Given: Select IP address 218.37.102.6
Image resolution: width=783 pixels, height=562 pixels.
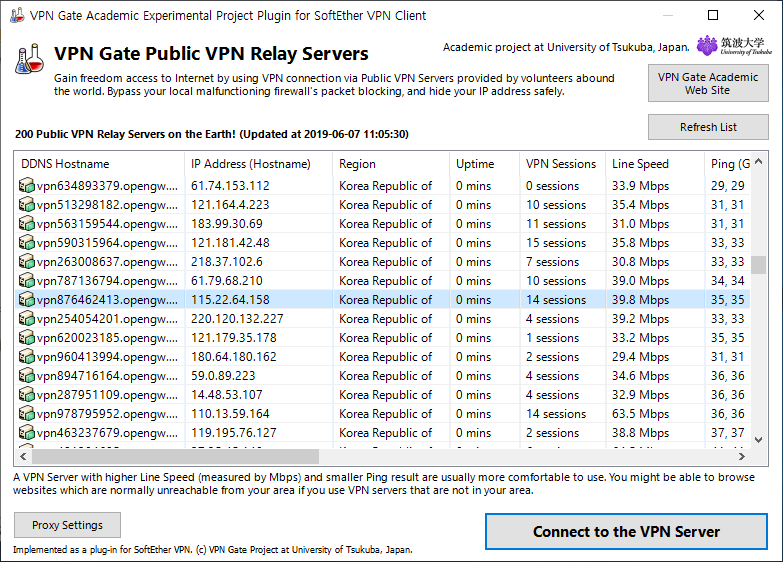Looking at the screenshot, I should click(227, 262).
